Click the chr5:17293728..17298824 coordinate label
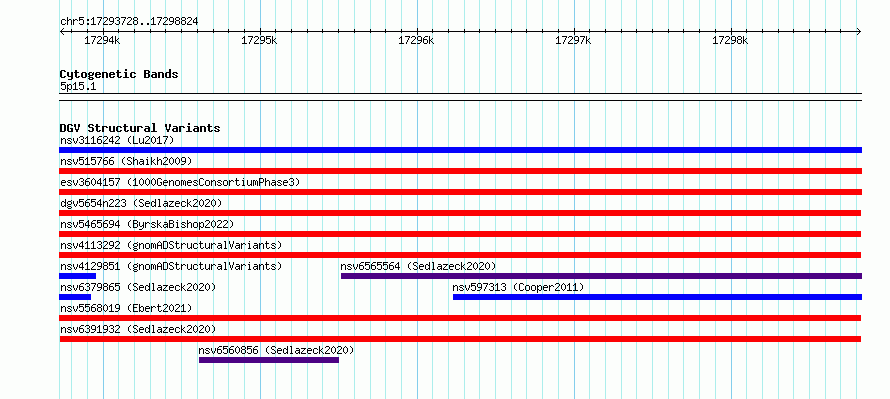 coord(129,22)
